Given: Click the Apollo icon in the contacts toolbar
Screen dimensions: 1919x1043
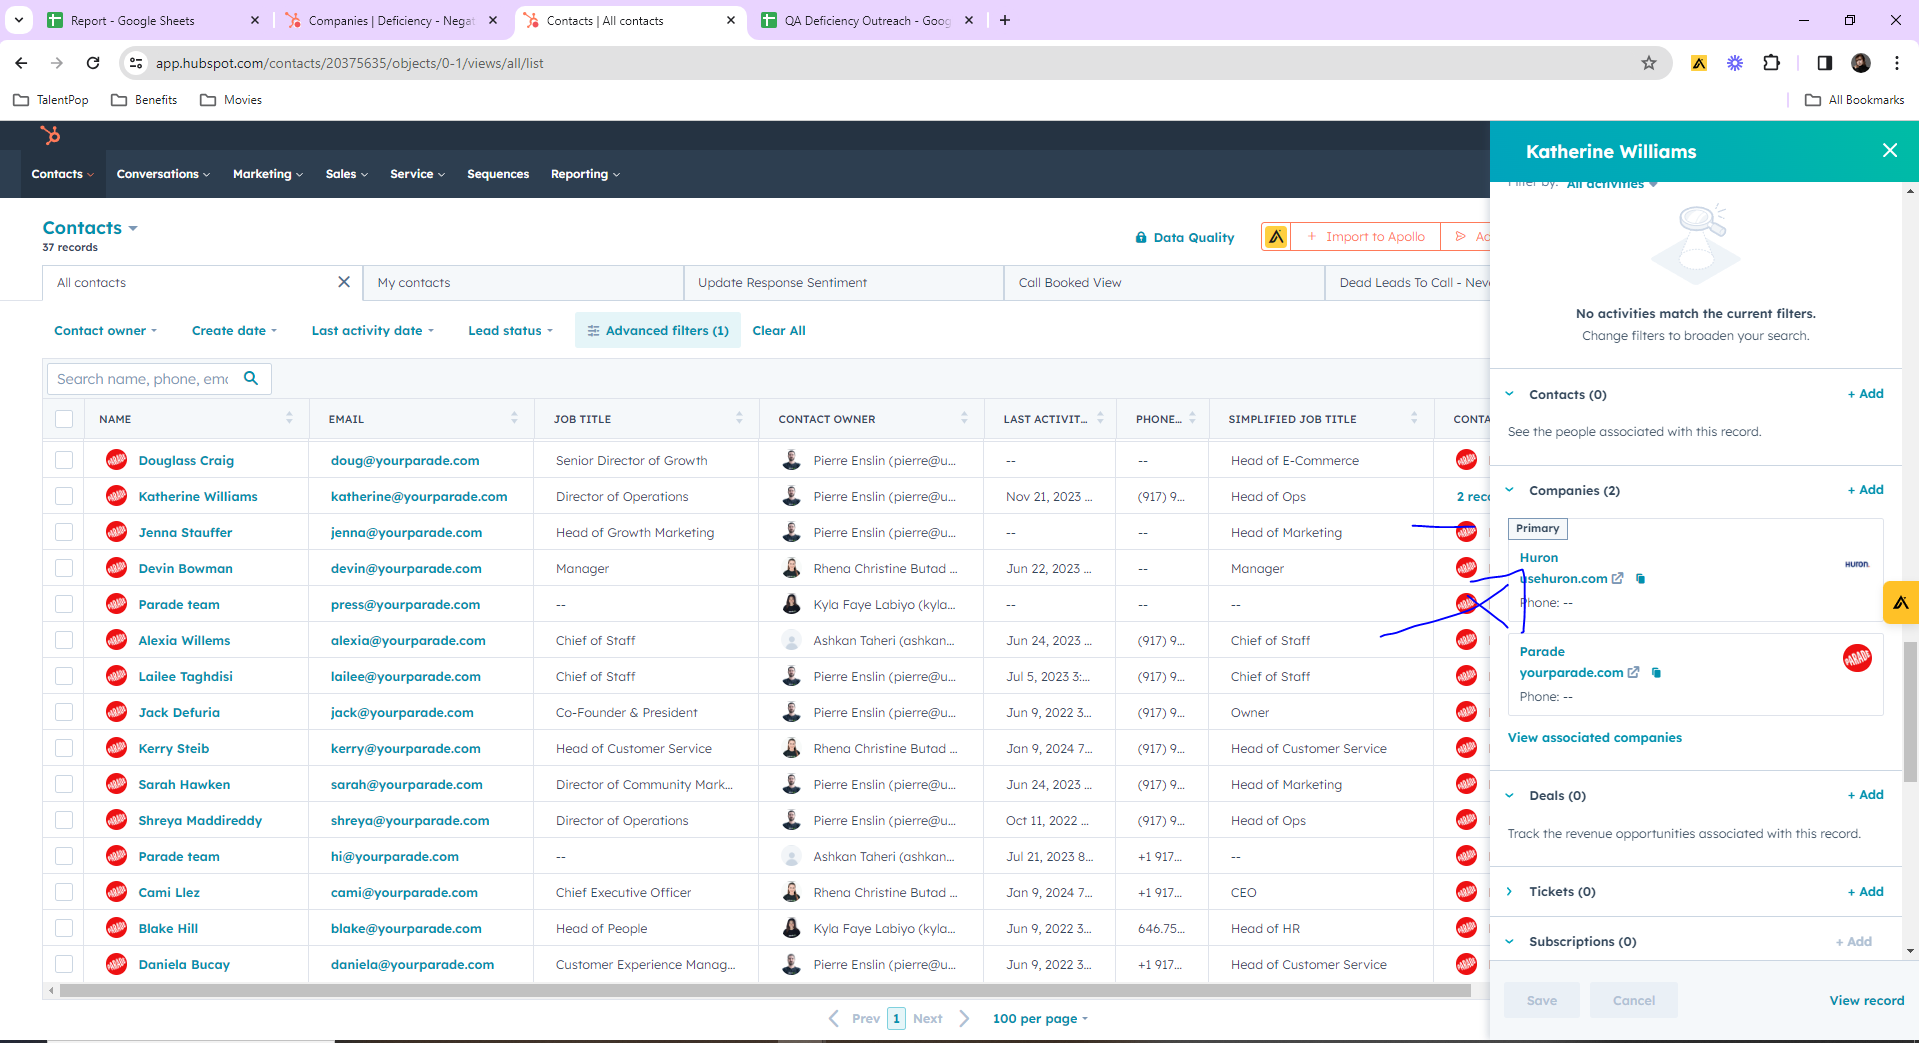Looking at the screenshot, I should tap(1276, 237).
